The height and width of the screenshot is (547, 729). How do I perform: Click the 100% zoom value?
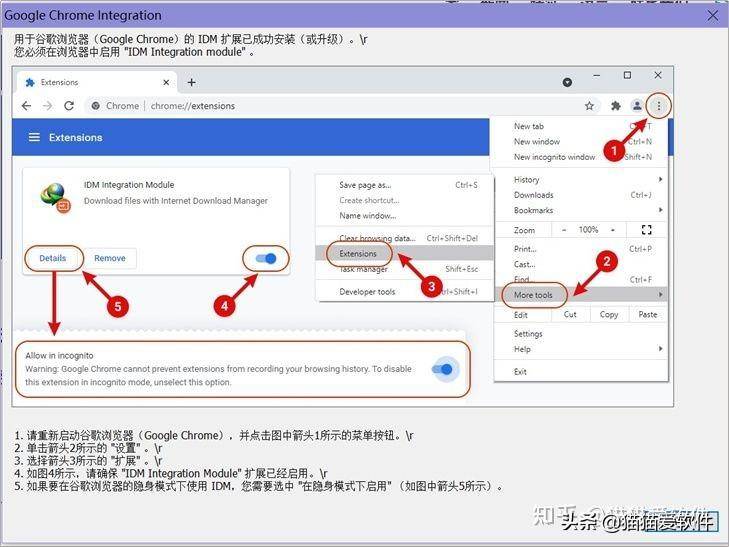588,230
